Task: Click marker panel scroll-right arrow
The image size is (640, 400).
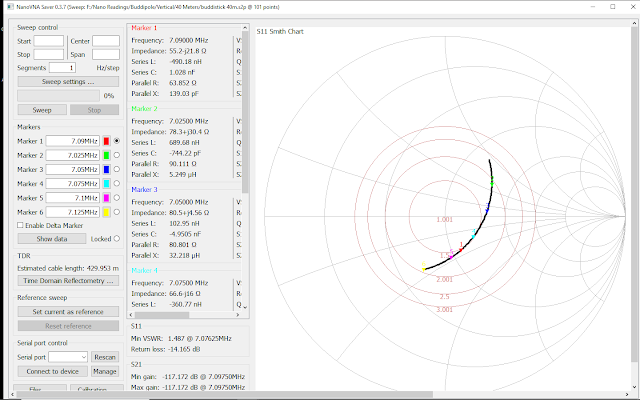Action: 238,315
